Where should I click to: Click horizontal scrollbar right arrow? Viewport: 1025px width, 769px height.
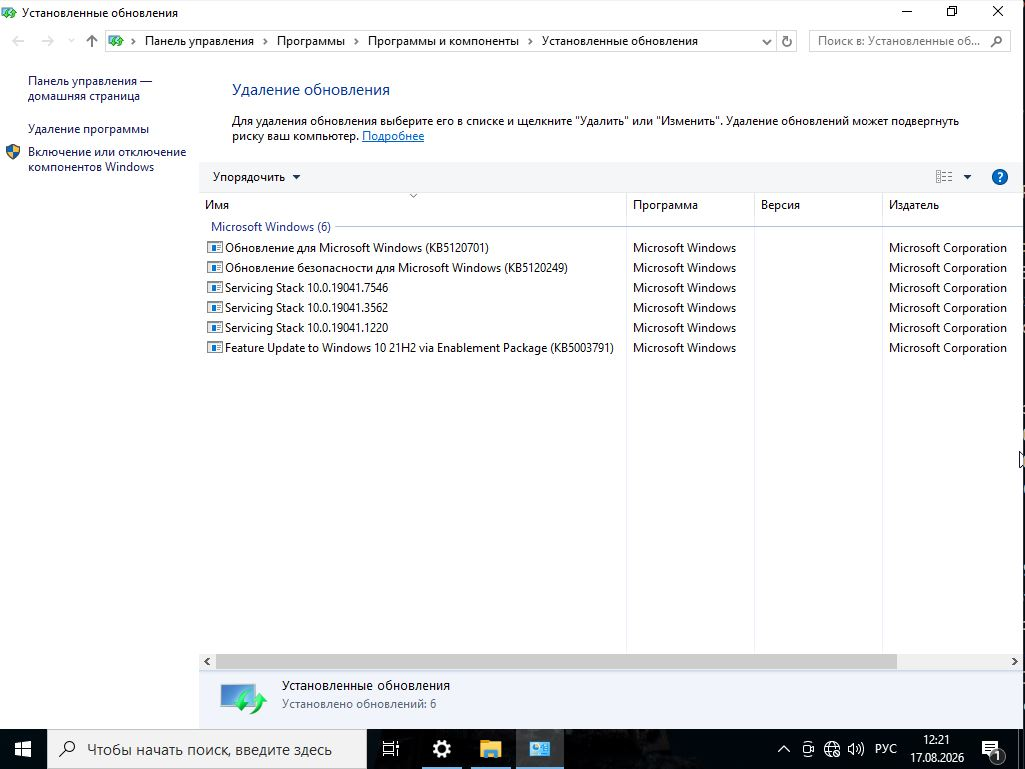coord(1015,662)
